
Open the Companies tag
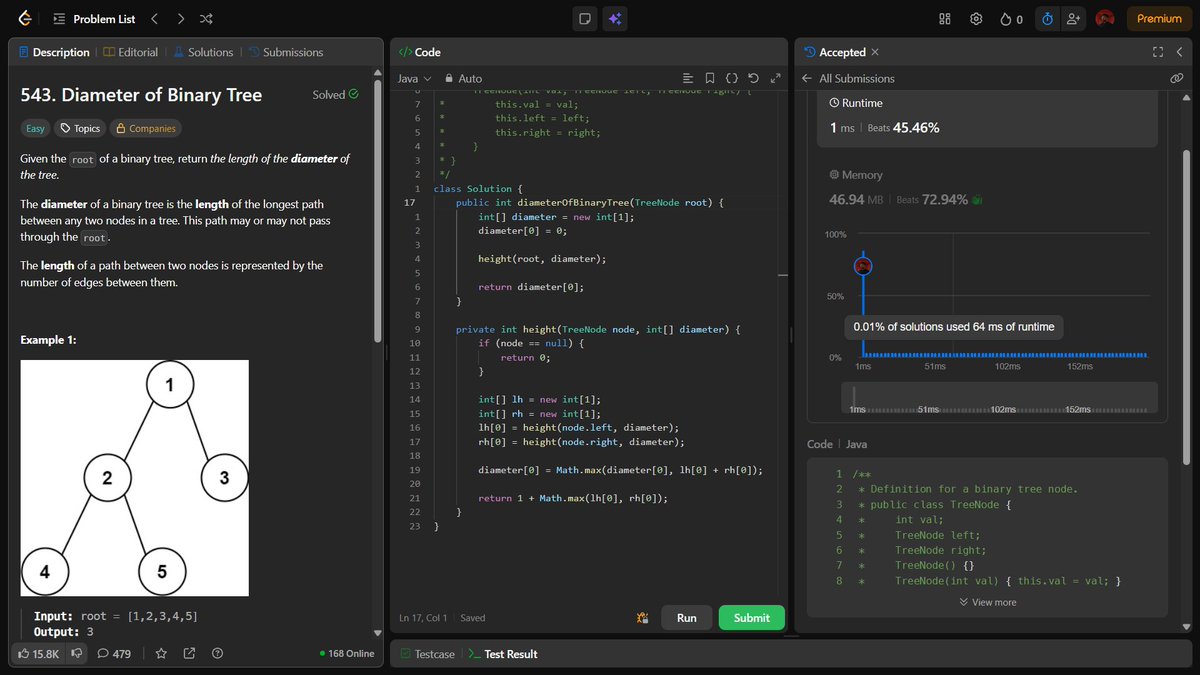point(146,128)
